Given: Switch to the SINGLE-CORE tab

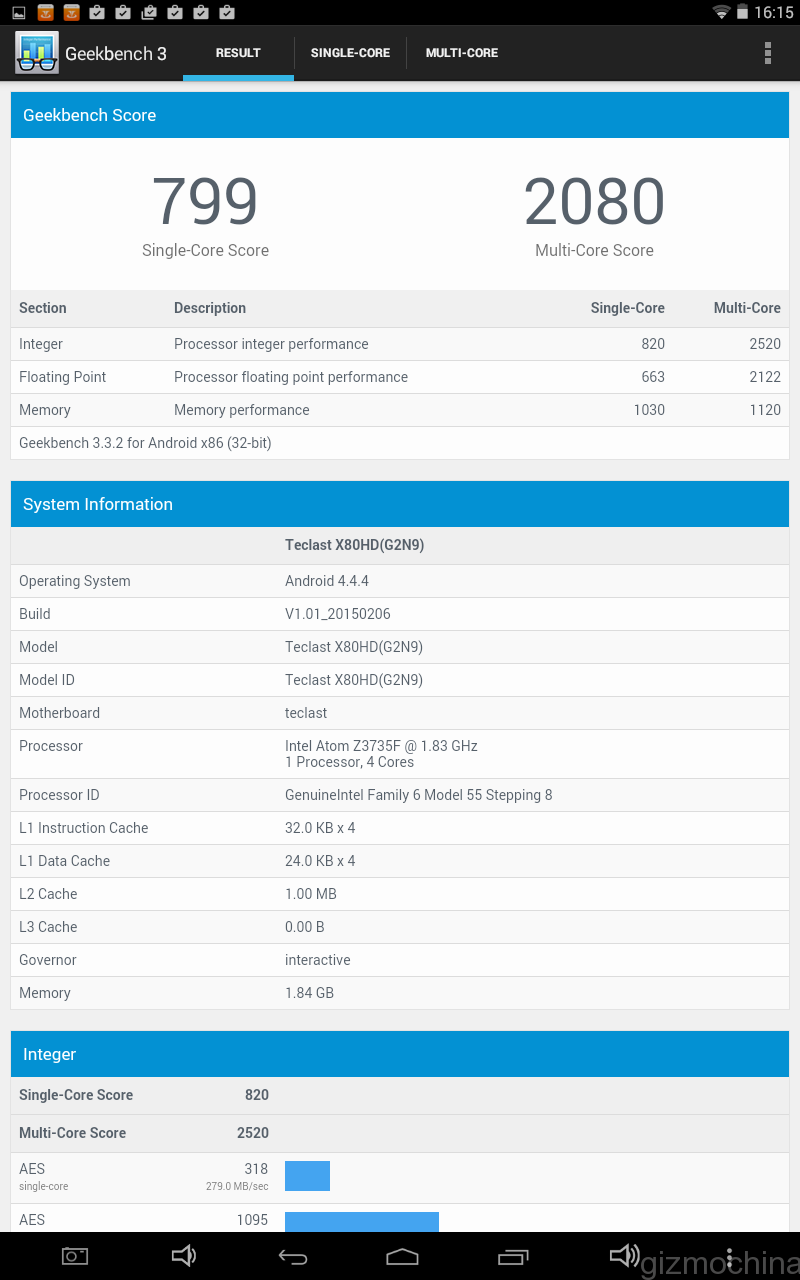Looking at the screenshot, I should pyautogui.click(x=350, y=53).
